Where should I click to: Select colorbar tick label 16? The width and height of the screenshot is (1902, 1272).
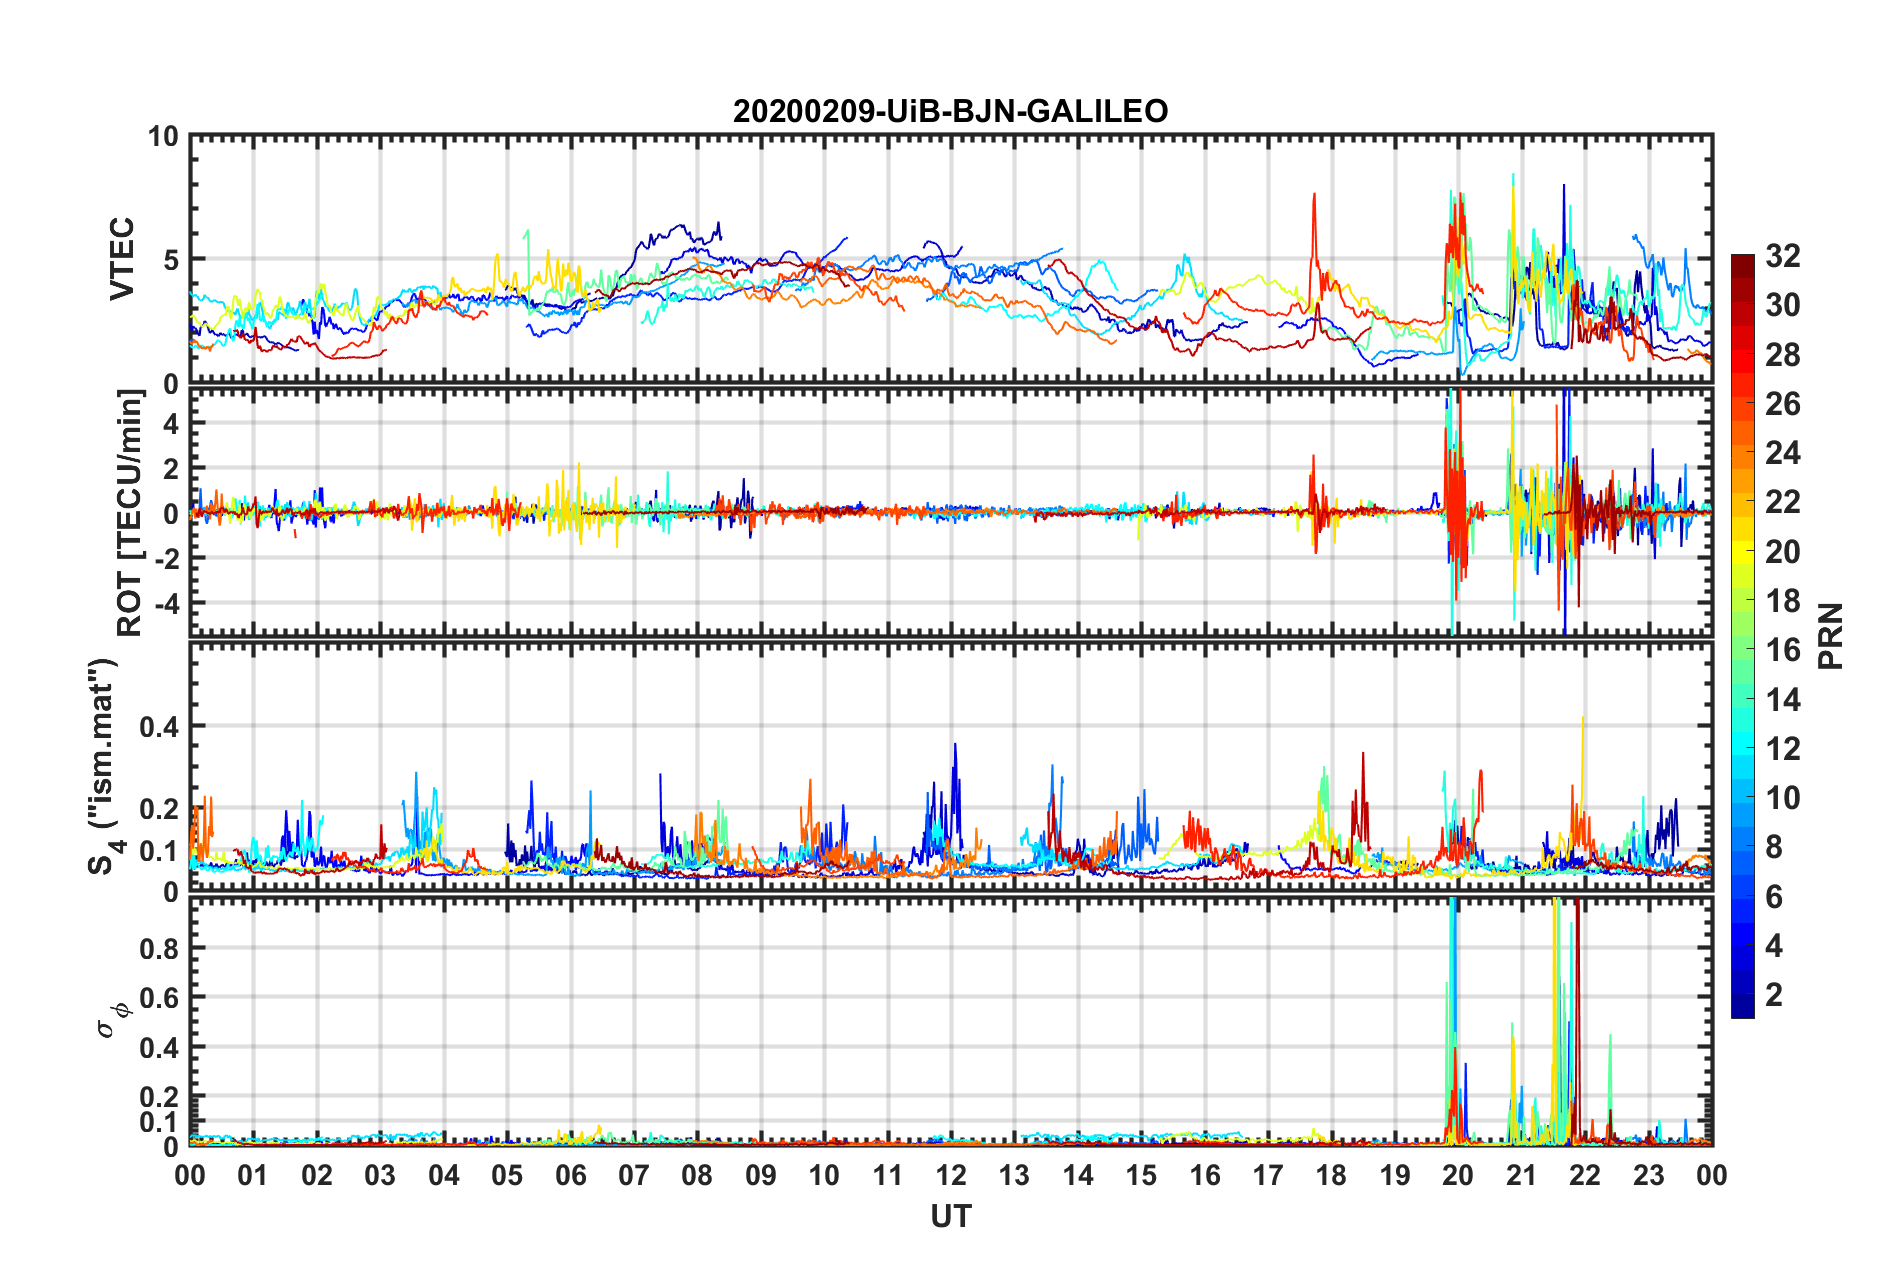point(1782,650)
